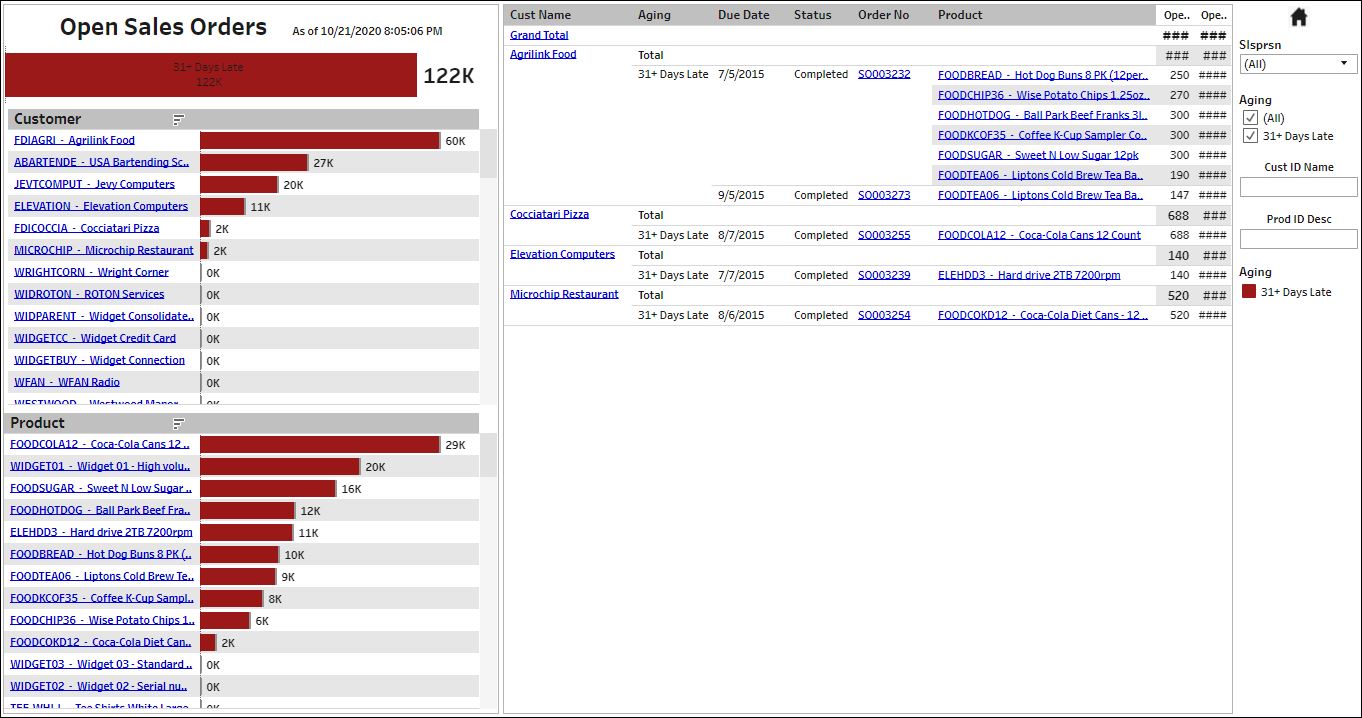Open order SO003239 link
Viewport: 1362px width, 718px height.
(x=884, y=275)
